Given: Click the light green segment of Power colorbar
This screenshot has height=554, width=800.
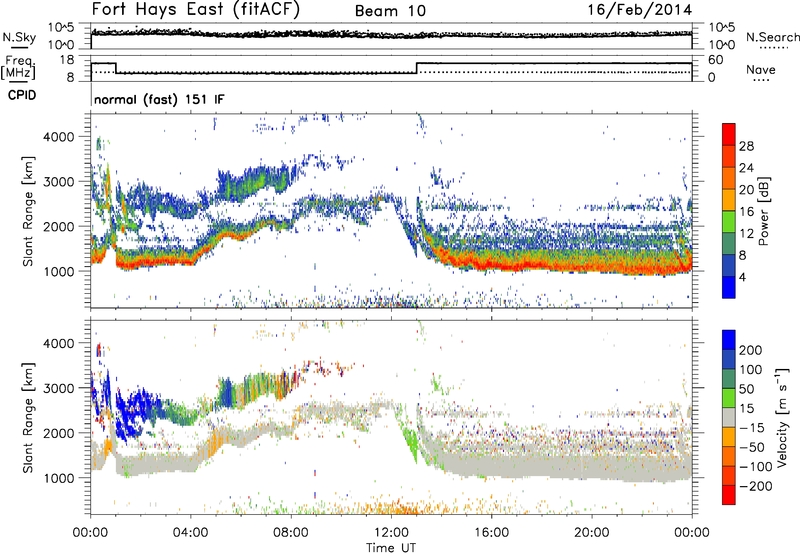Looking at the screenshot, I should tap(729, 222).
